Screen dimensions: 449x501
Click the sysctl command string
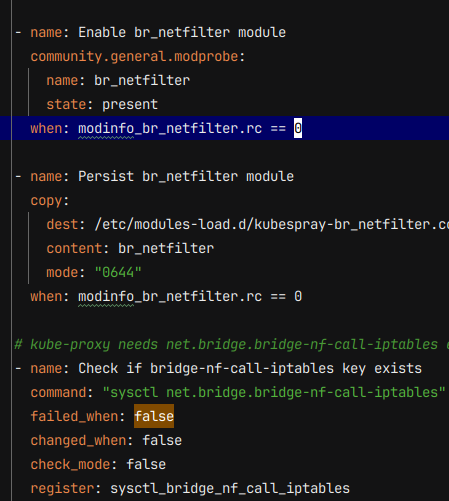tap(274, 392)
